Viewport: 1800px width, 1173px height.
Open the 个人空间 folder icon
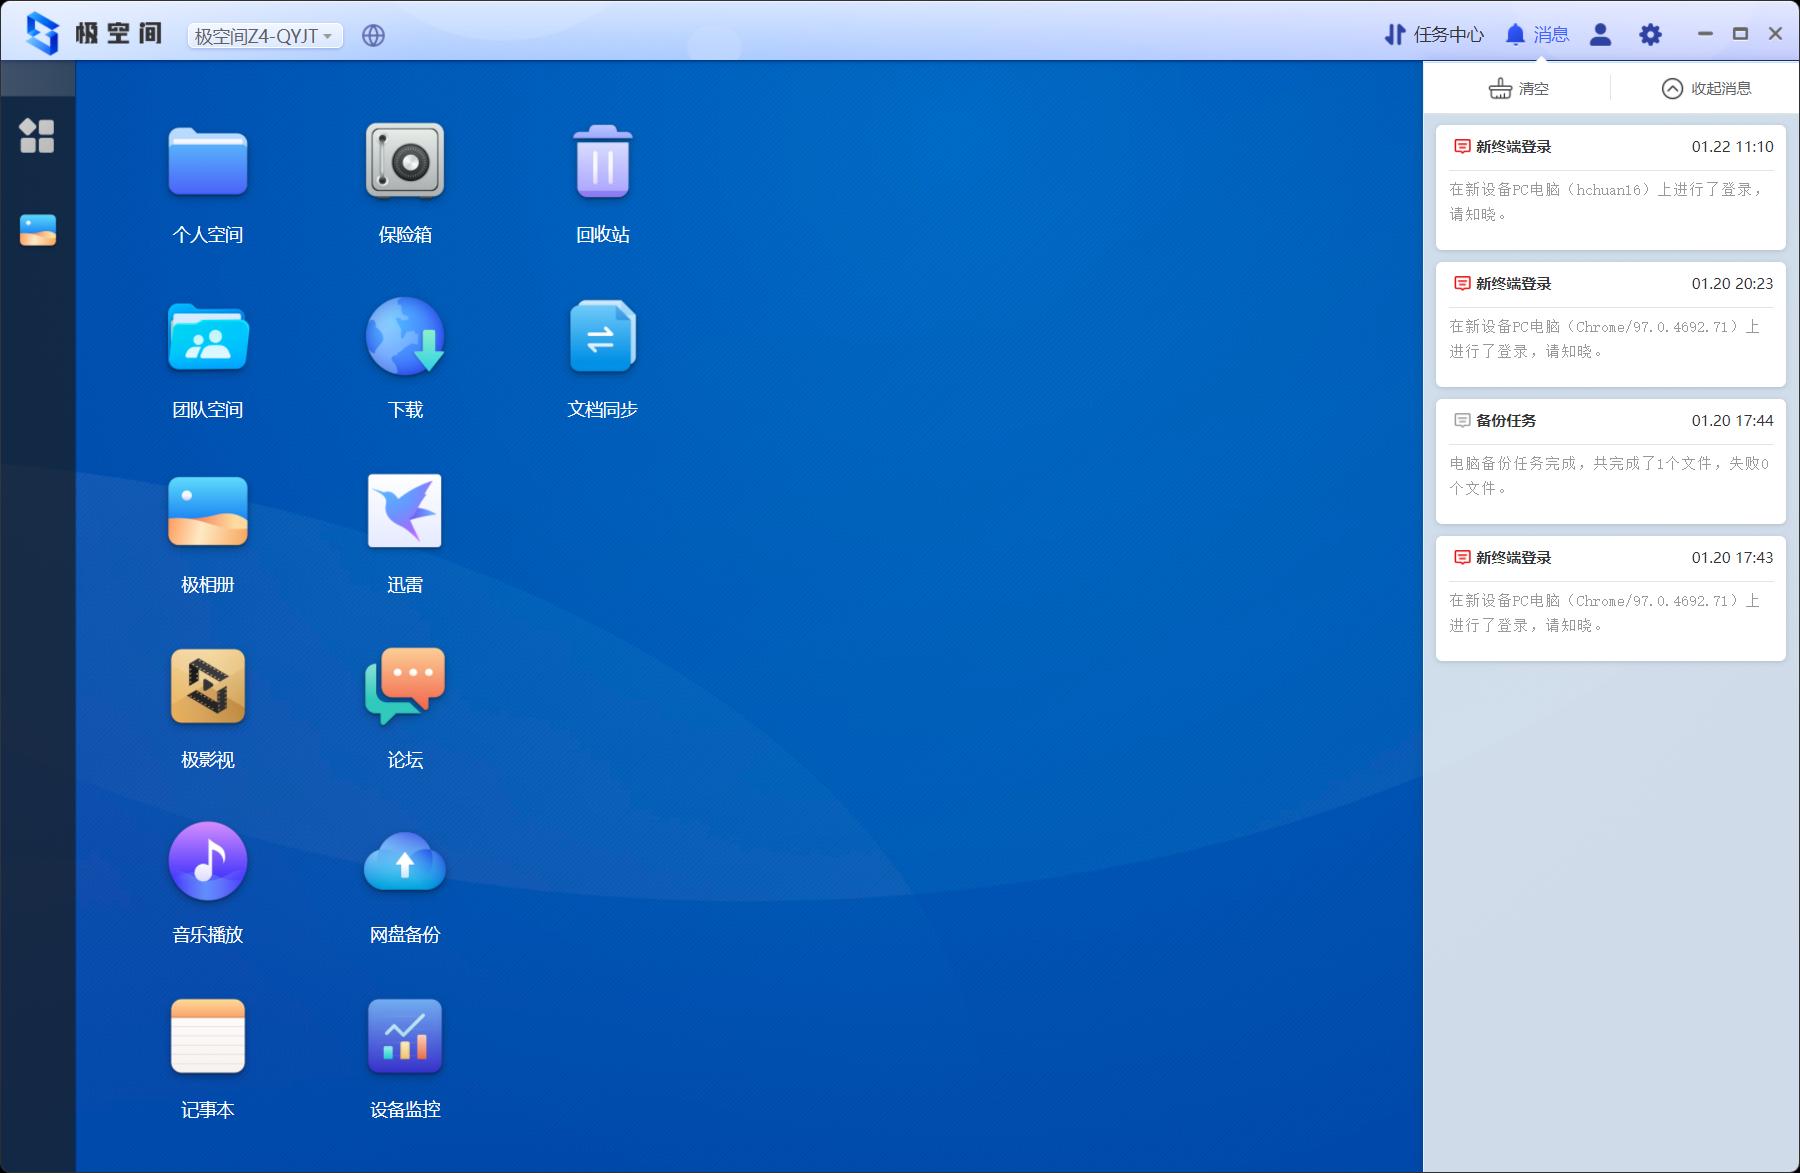(207, 162)
